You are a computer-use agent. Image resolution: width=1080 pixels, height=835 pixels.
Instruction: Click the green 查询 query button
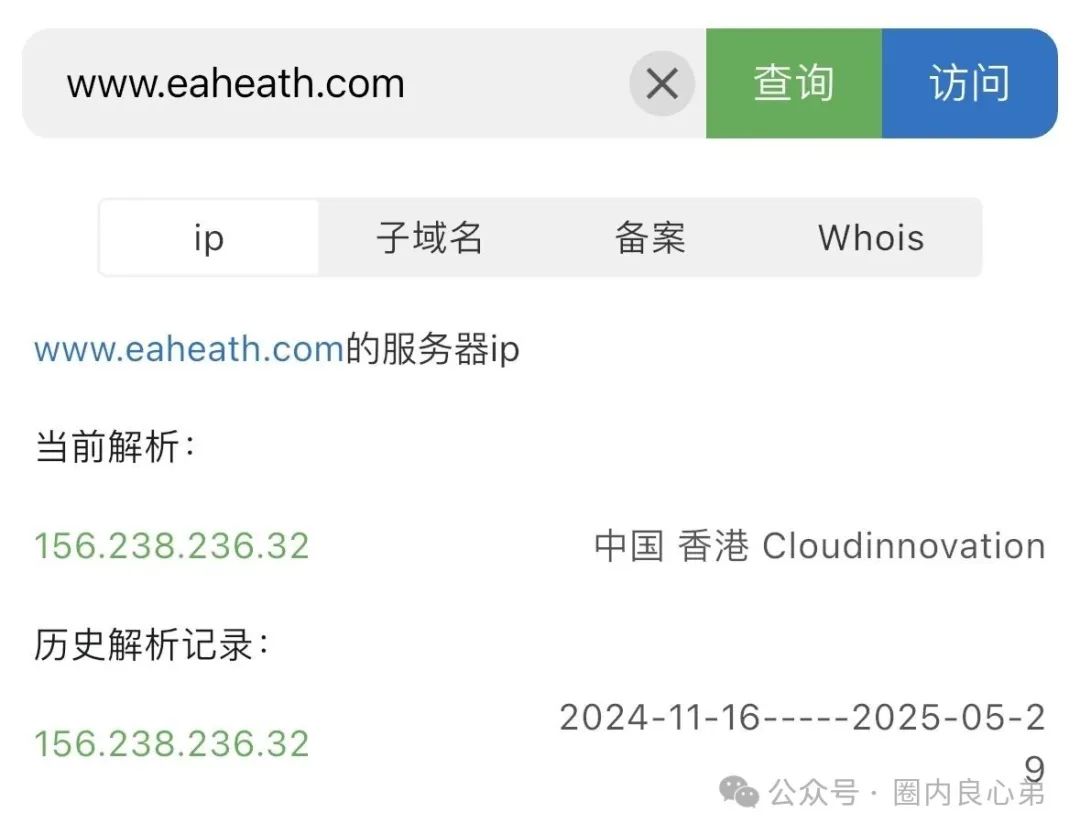click(793, 83)
